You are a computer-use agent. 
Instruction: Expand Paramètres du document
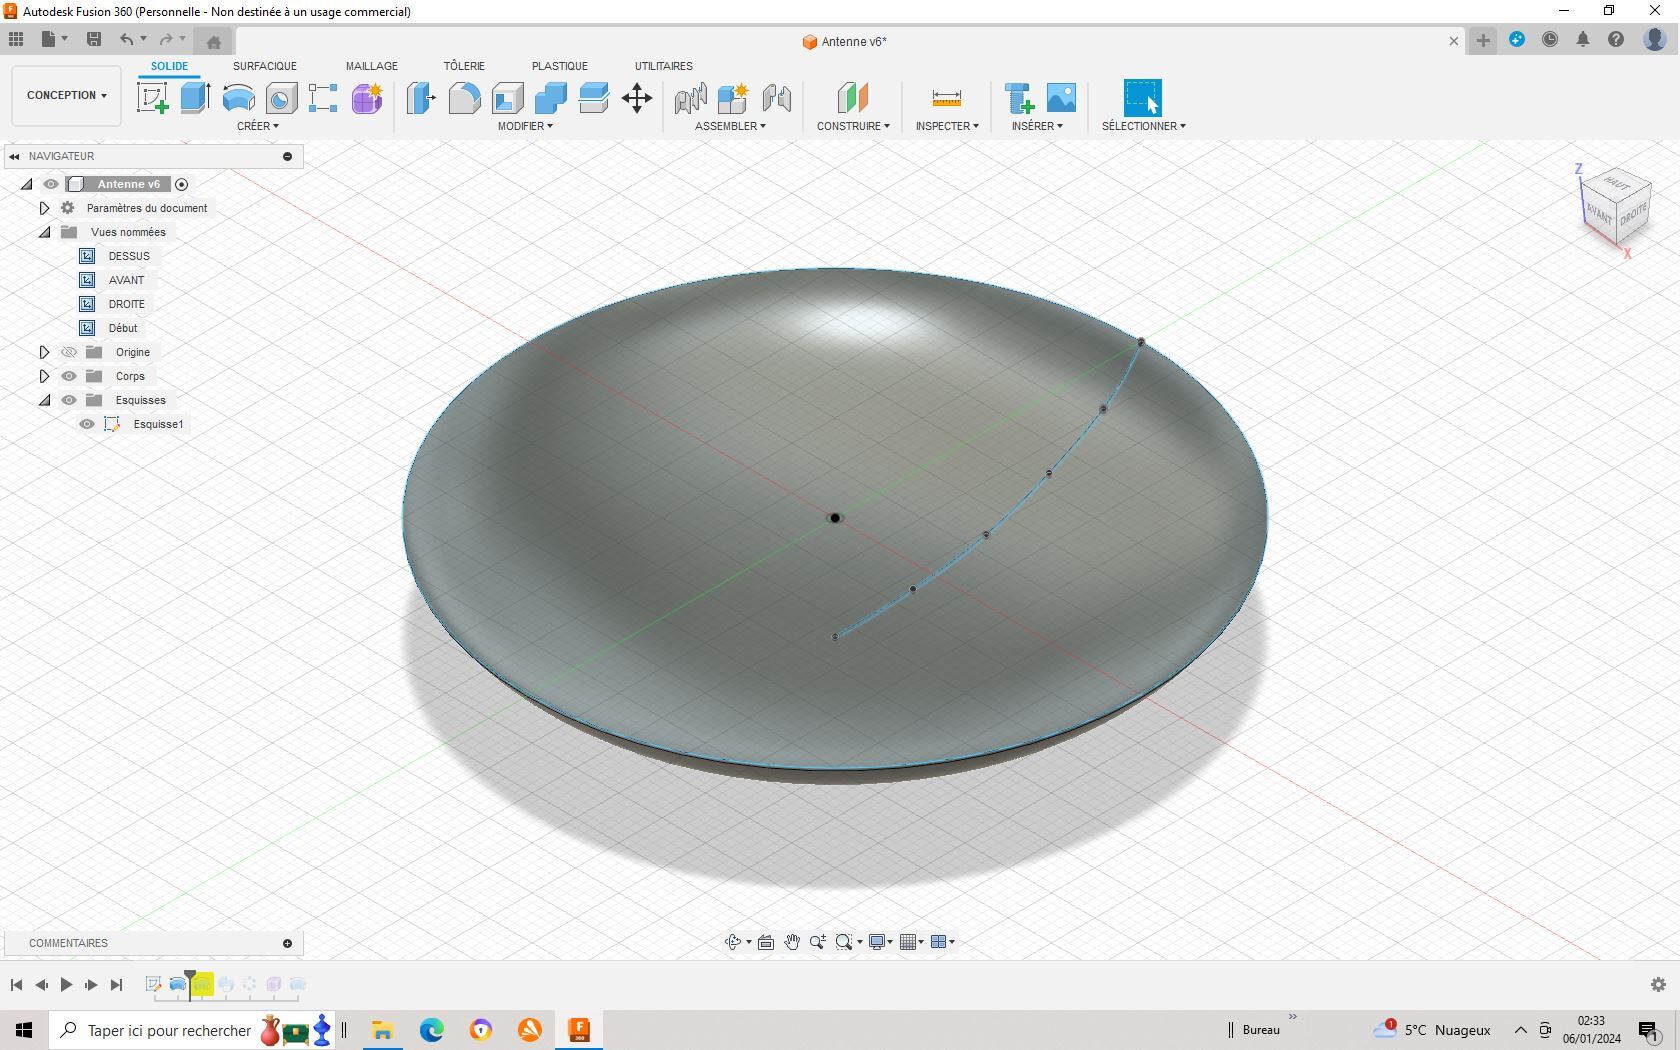[x=44, y=208]
